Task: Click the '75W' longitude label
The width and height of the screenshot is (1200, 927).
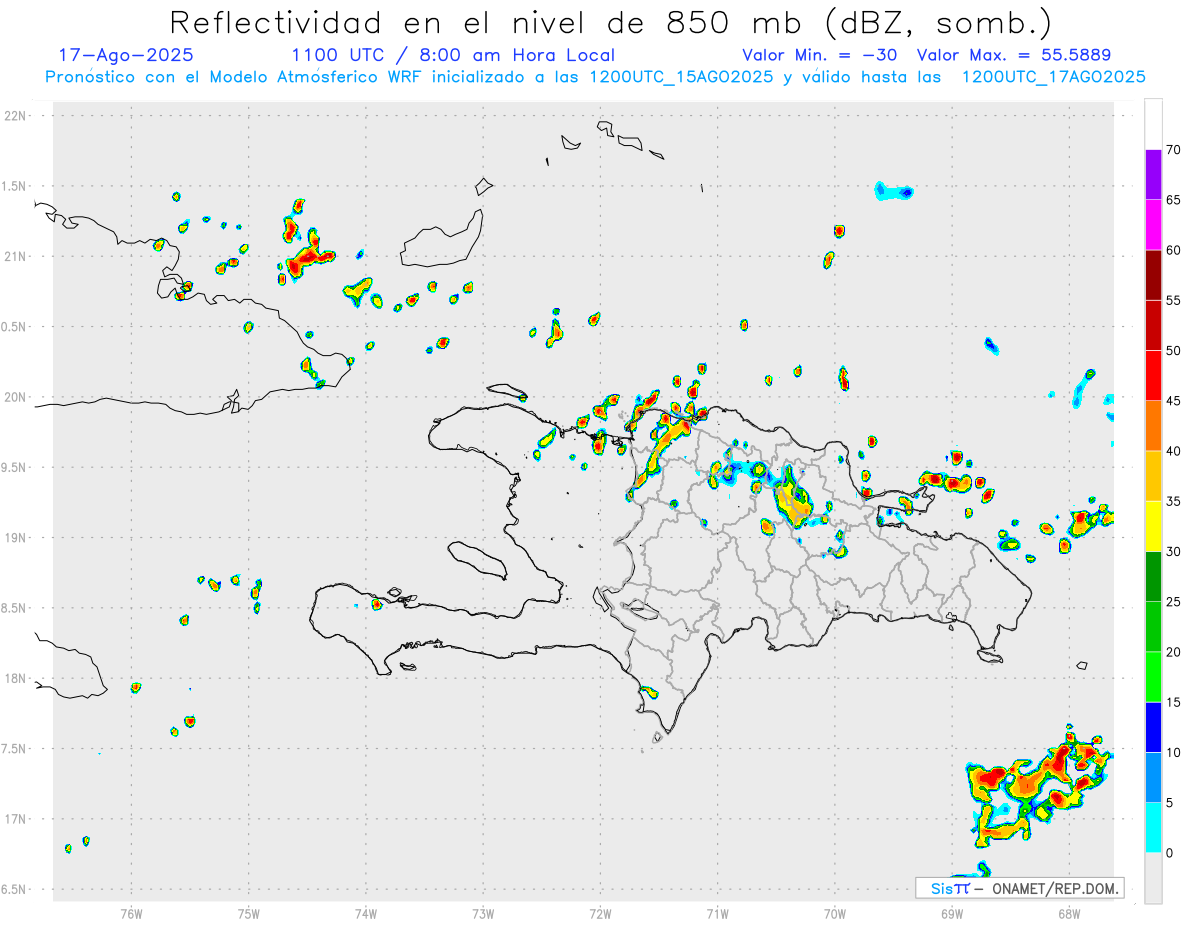Action: 249,914
